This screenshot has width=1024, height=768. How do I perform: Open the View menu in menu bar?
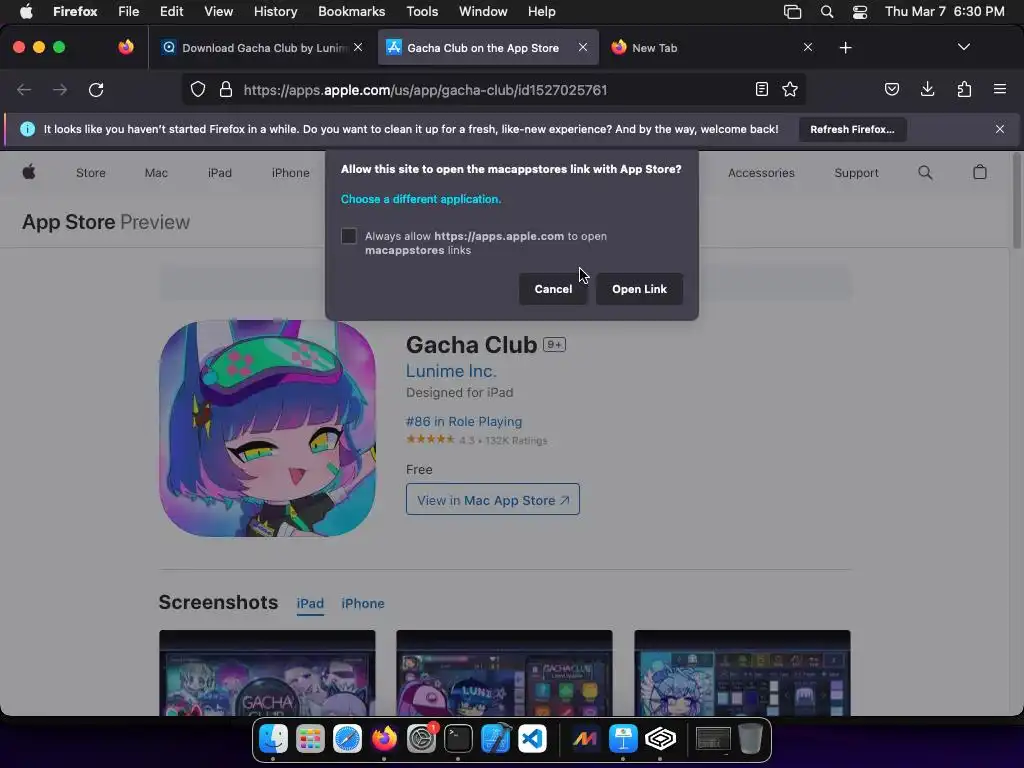(218, 11)
